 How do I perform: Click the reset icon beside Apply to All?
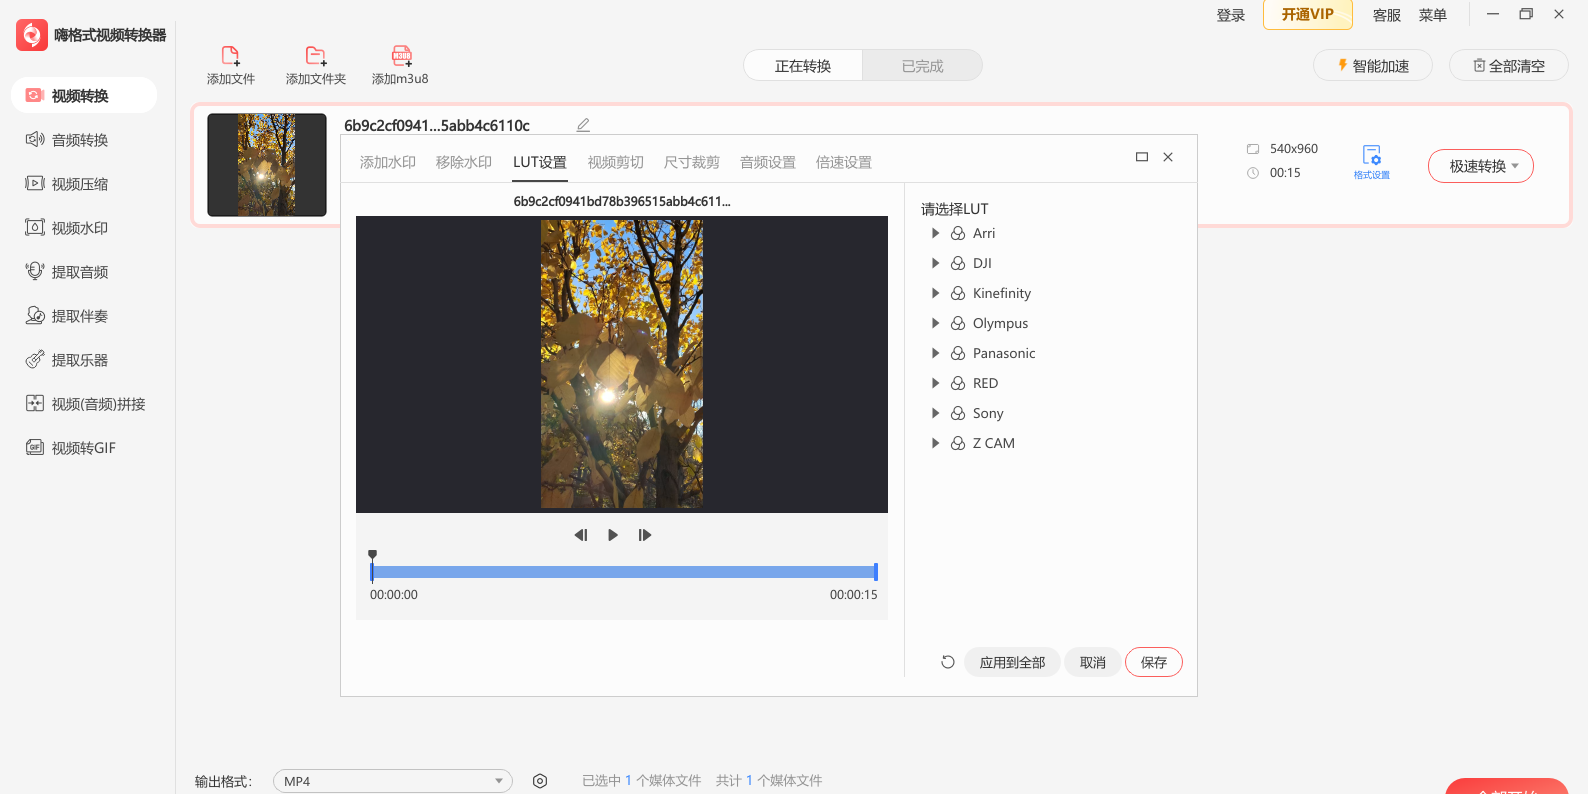click(x=948, y=662)
